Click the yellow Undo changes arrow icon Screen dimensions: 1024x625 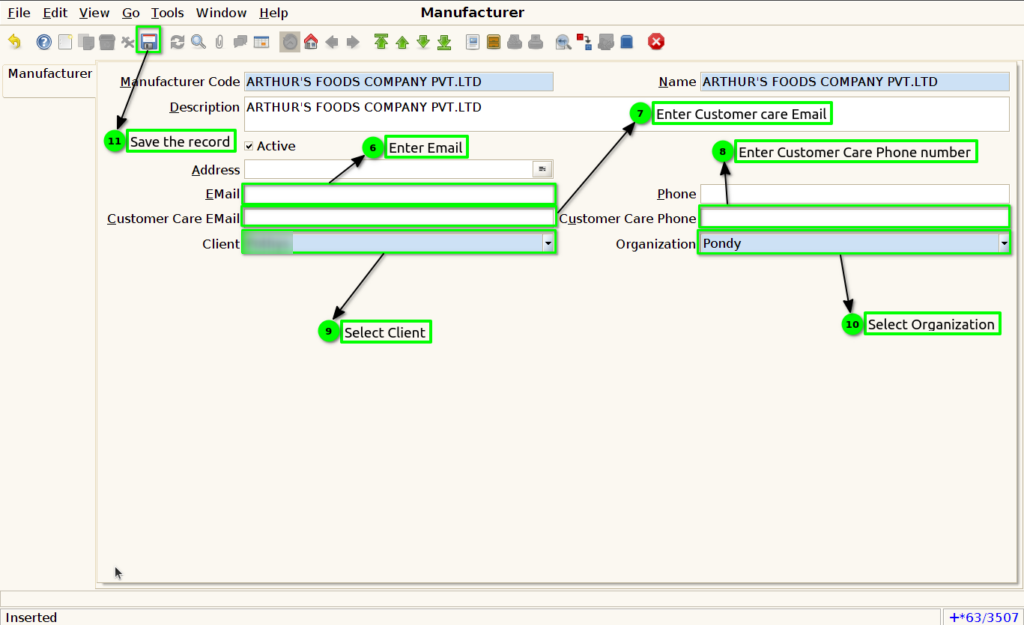[x=14, y=42]
